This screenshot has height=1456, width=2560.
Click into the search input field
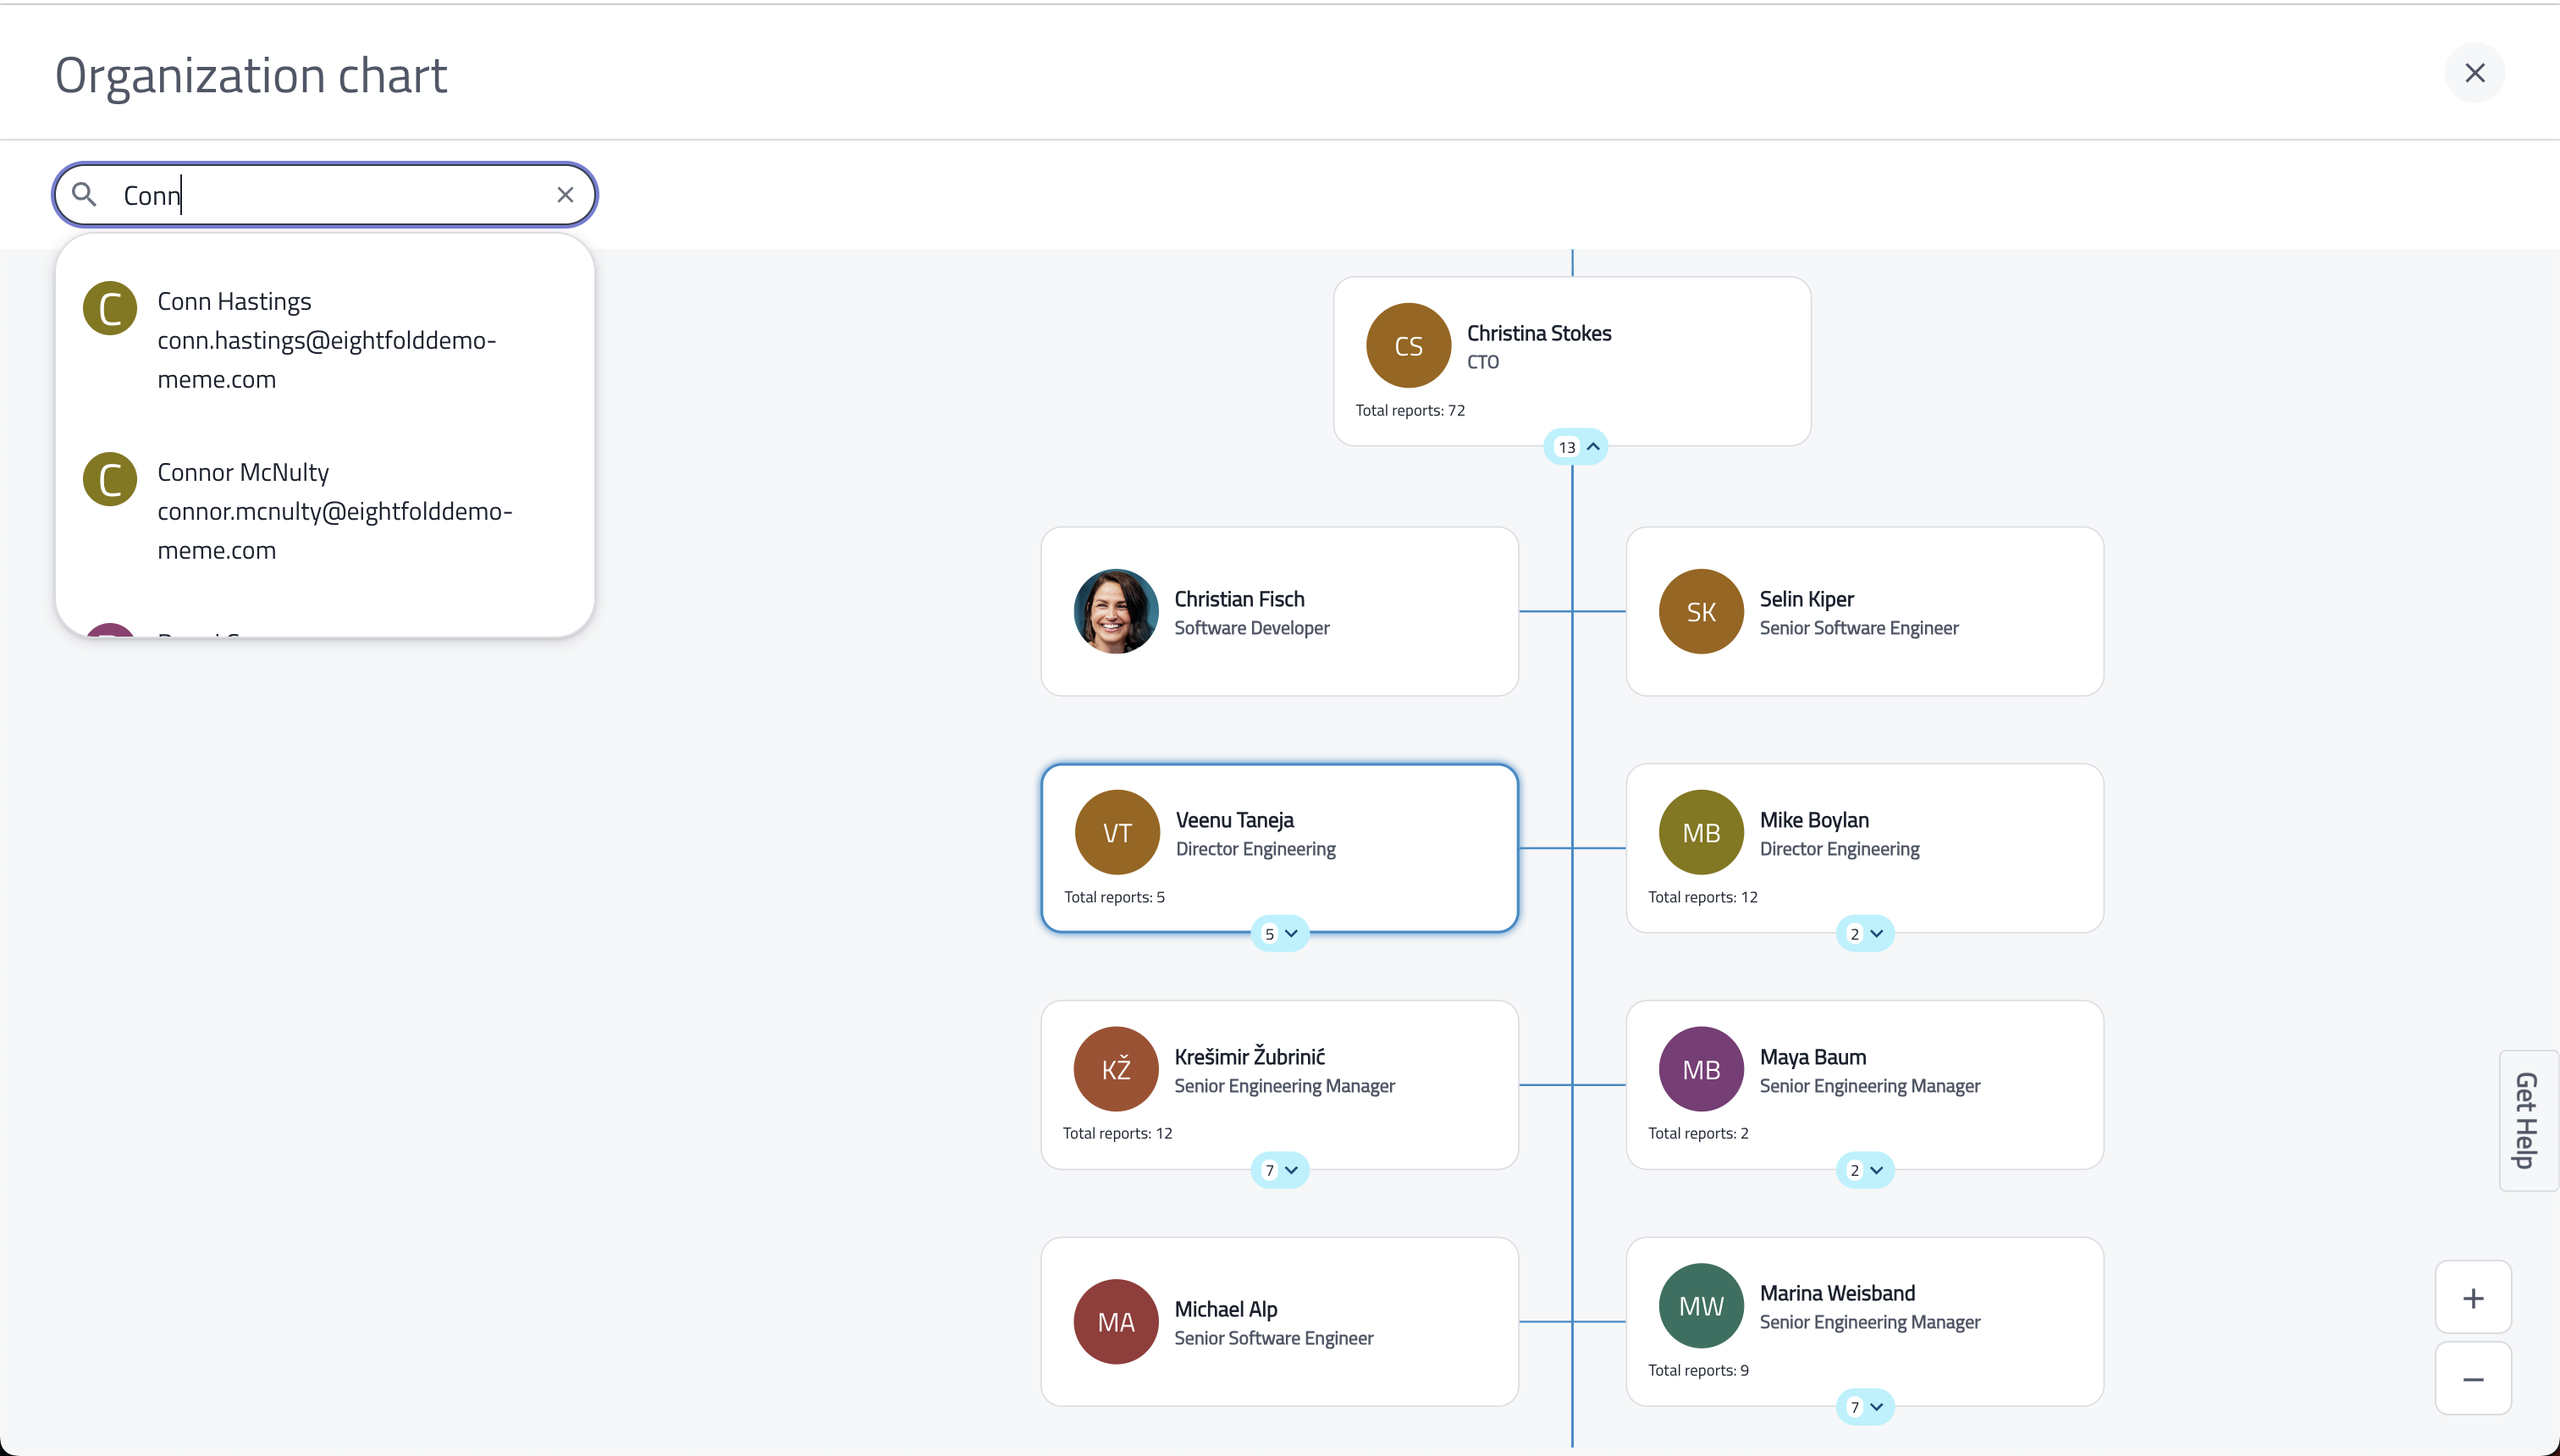(325, 195)
